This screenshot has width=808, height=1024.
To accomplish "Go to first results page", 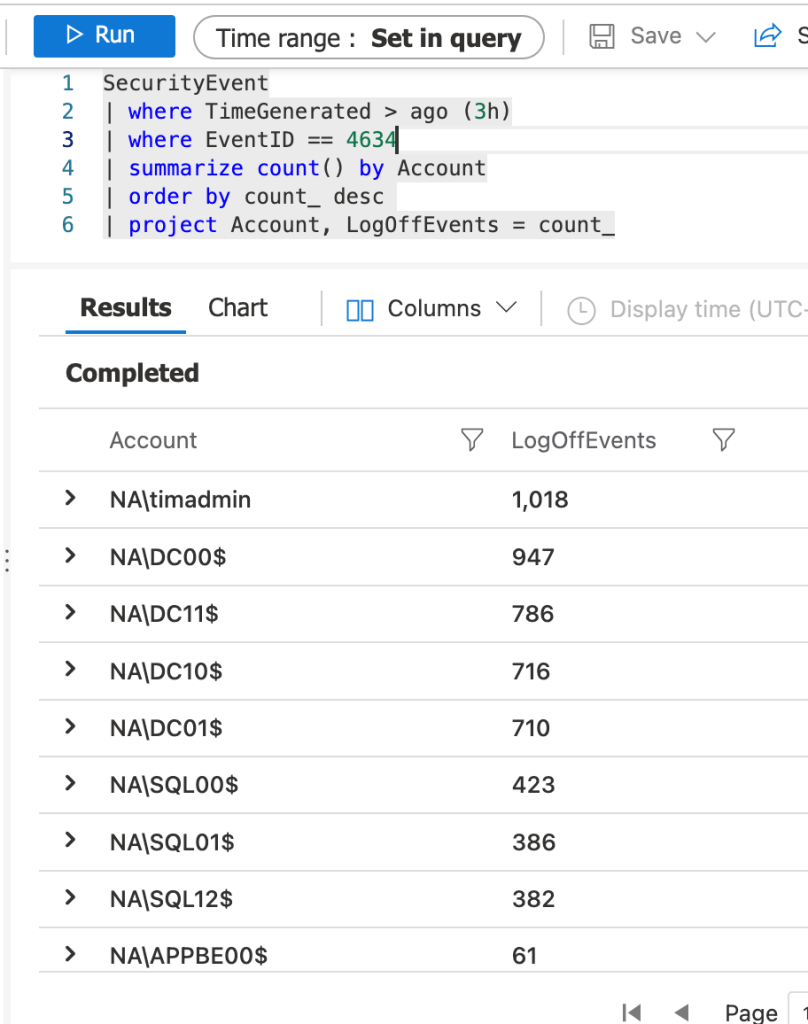I will 631,1012.
